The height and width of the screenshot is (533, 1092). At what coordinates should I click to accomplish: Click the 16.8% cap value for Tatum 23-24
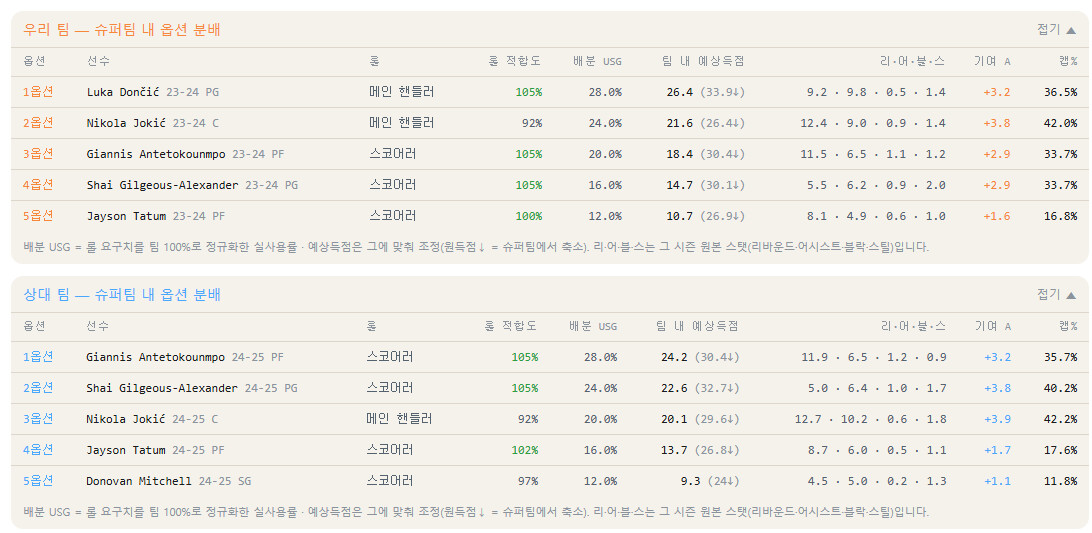[x=1061, y=216]
